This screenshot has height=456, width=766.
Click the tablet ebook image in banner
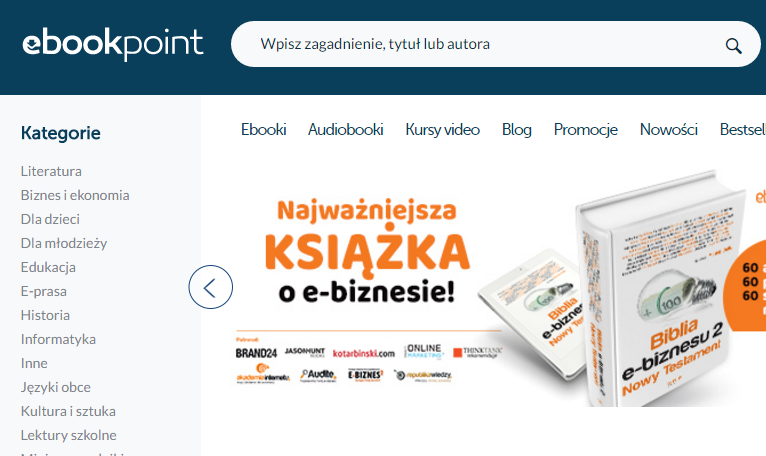point(530,313)
